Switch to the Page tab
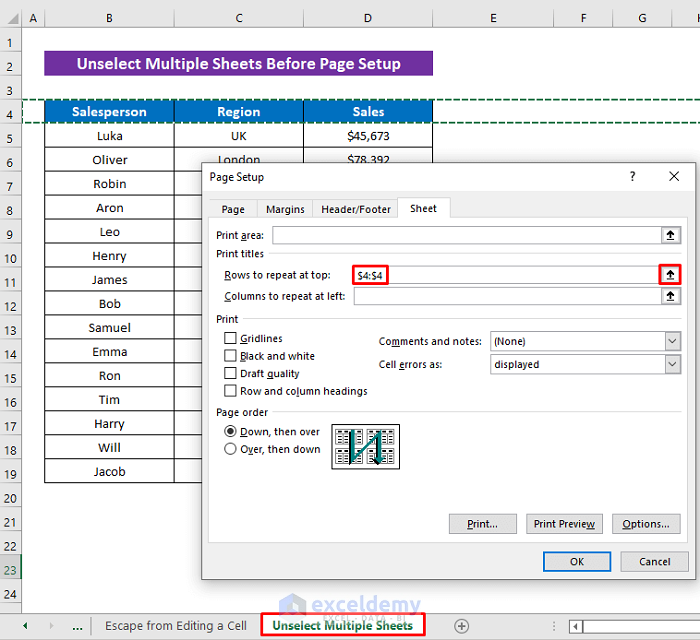The width and height of the screenshot is (700, 640). click(x=233, y=209)
